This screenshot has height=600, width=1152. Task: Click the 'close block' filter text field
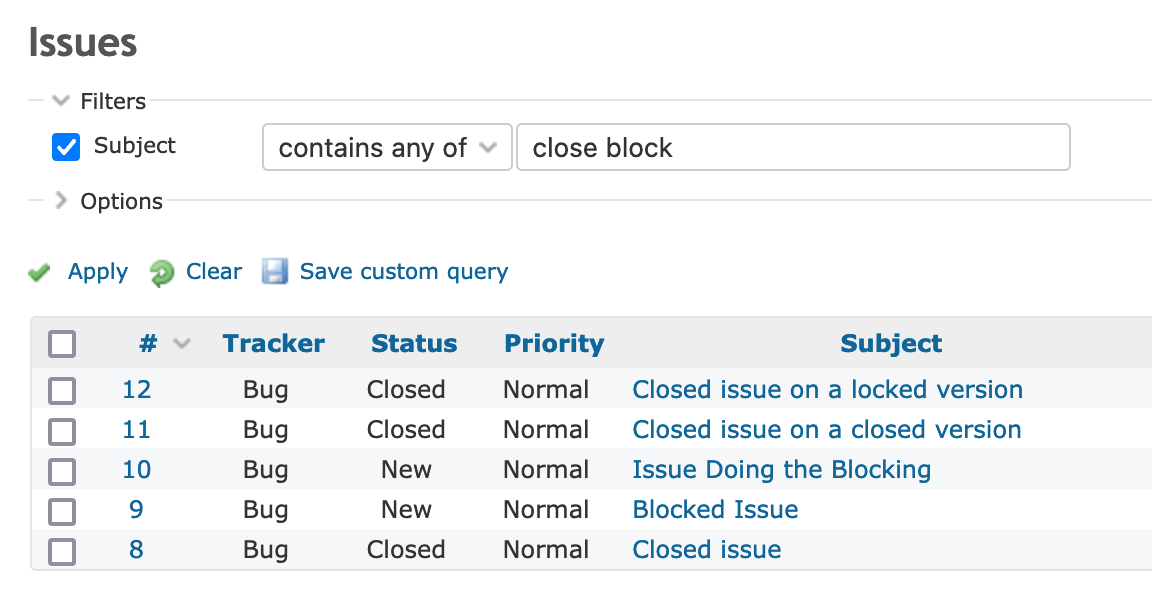coord(793,148)
